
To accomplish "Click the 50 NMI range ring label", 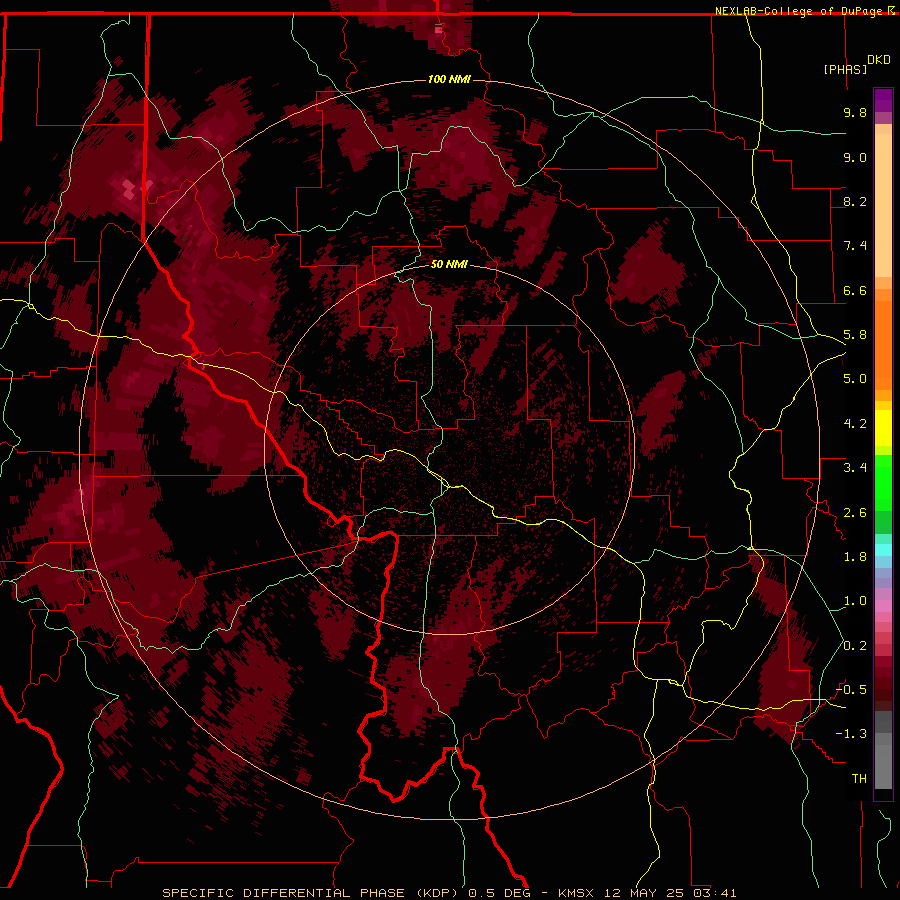I will point(449,264).
